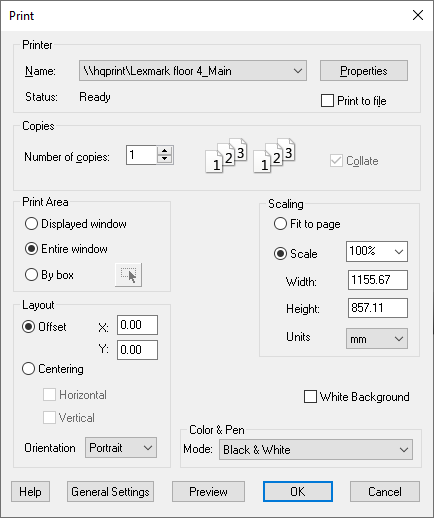
Task: Open General Settings
Action: (110, 491)
